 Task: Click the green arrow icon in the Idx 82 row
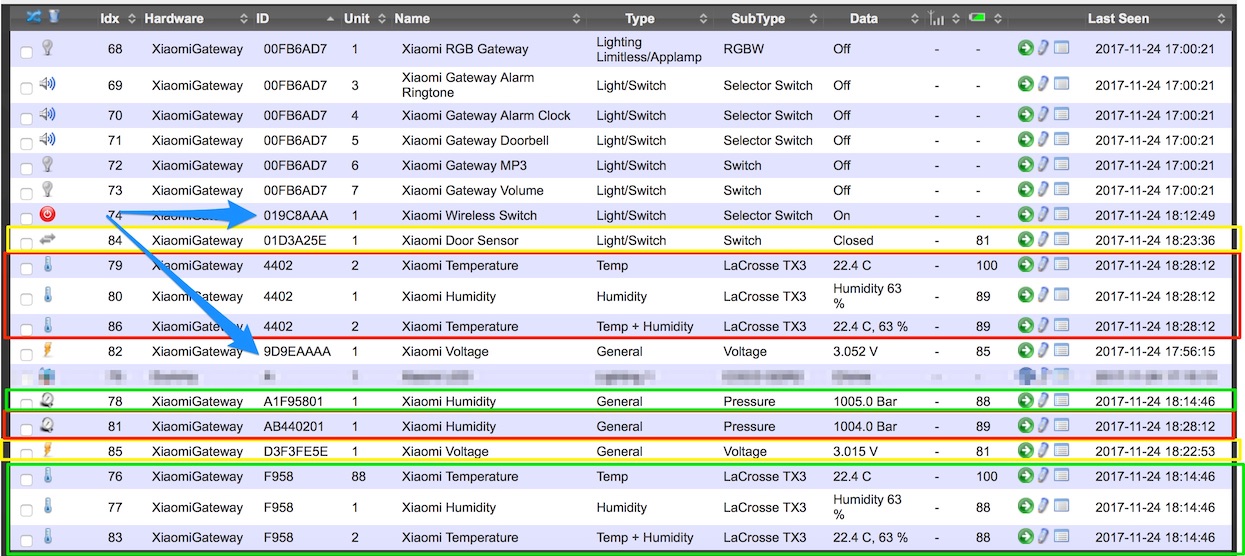click(1025, 351)
